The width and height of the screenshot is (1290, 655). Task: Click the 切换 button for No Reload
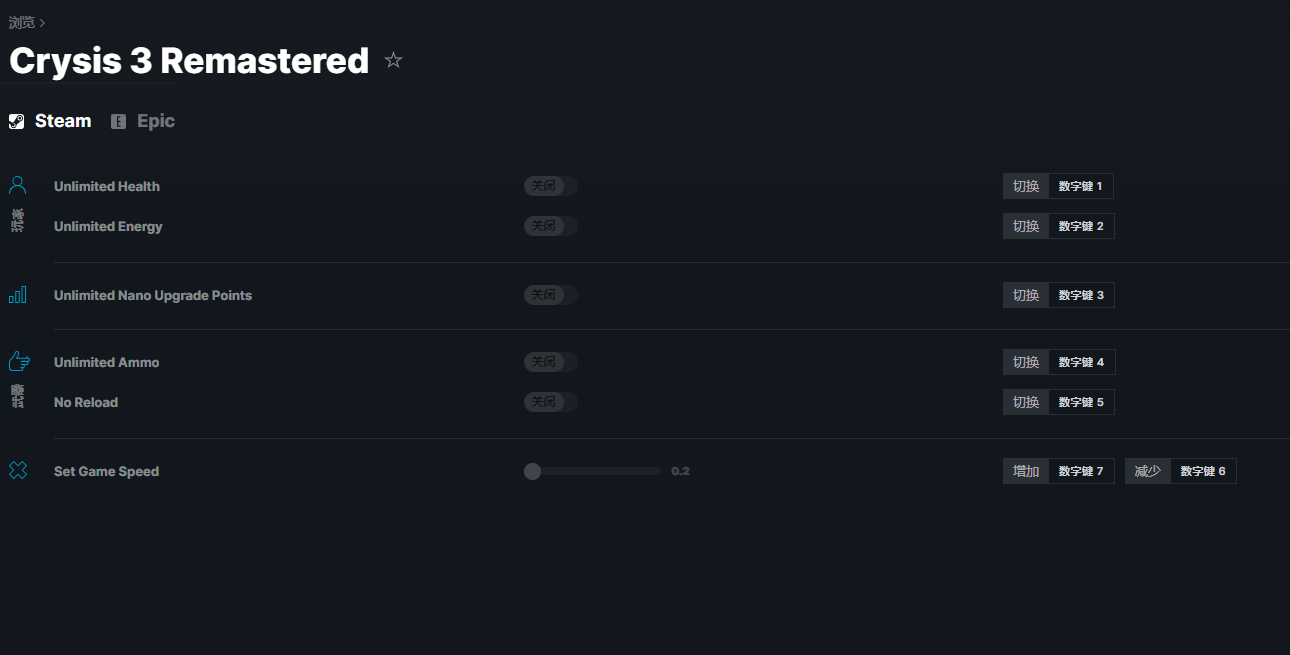[x=1026, y=402]
